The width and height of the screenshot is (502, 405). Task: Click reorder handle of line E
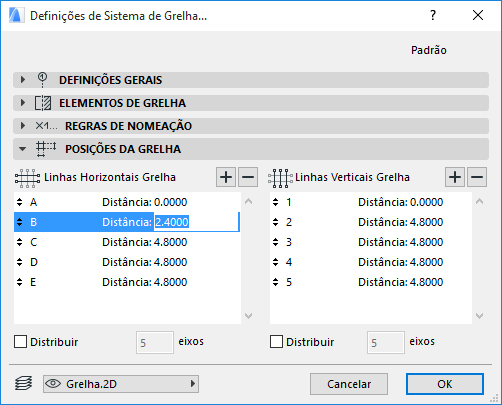(x=20, y=282)
